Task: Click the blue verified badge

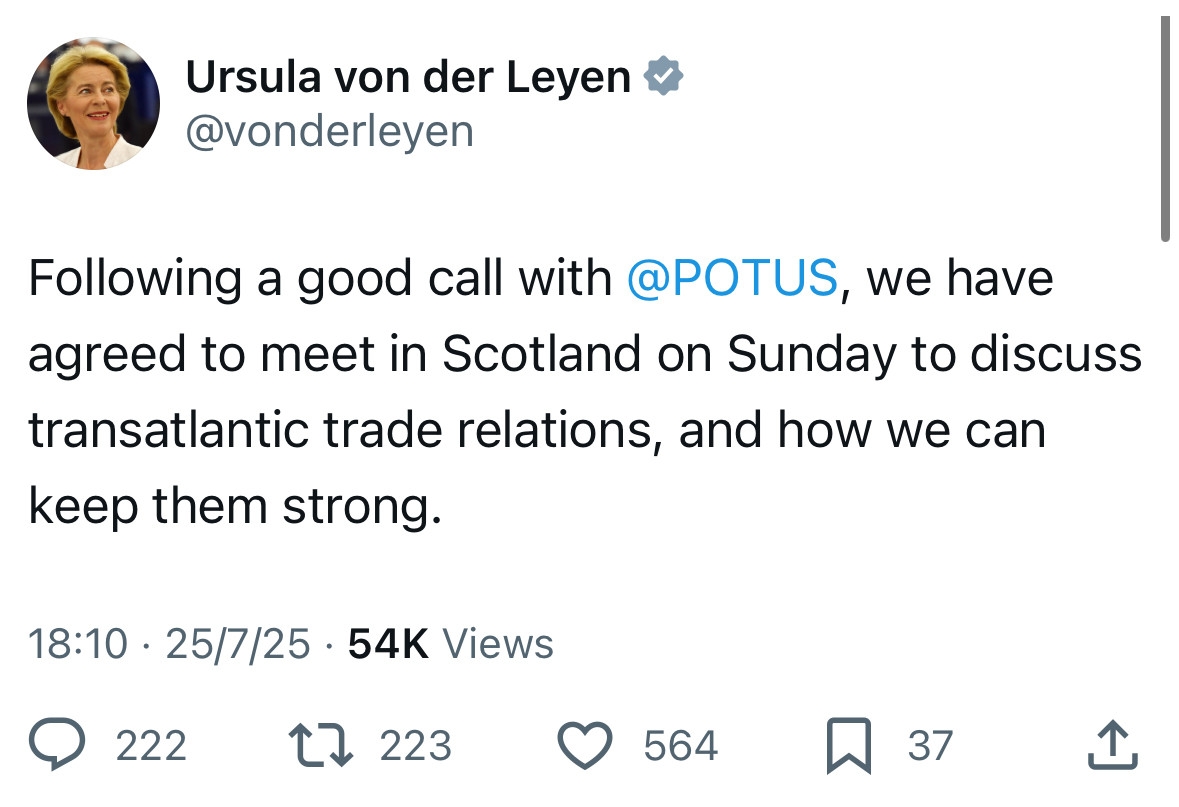Action: click(x=662, y=78)
